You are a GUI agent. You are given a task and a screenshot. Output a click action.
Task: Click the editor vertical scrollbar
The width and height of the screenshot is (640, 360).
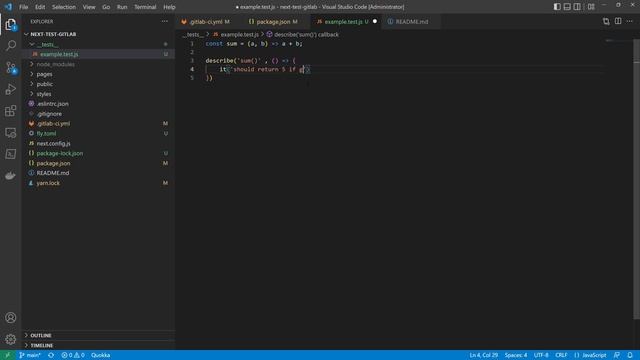point(637,180)
